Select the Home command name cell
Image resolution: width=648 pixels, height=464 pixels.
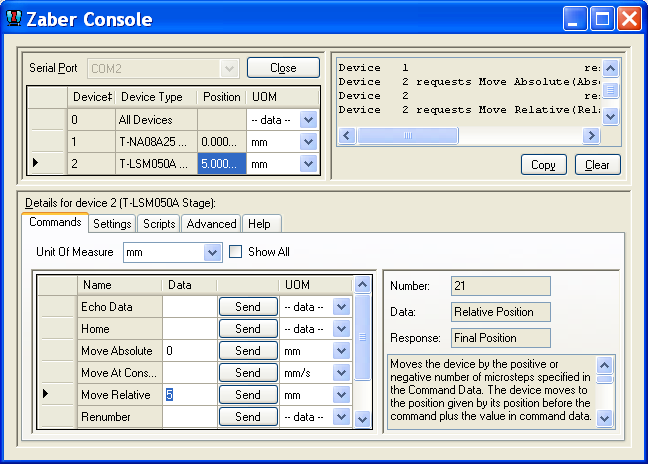120,329
